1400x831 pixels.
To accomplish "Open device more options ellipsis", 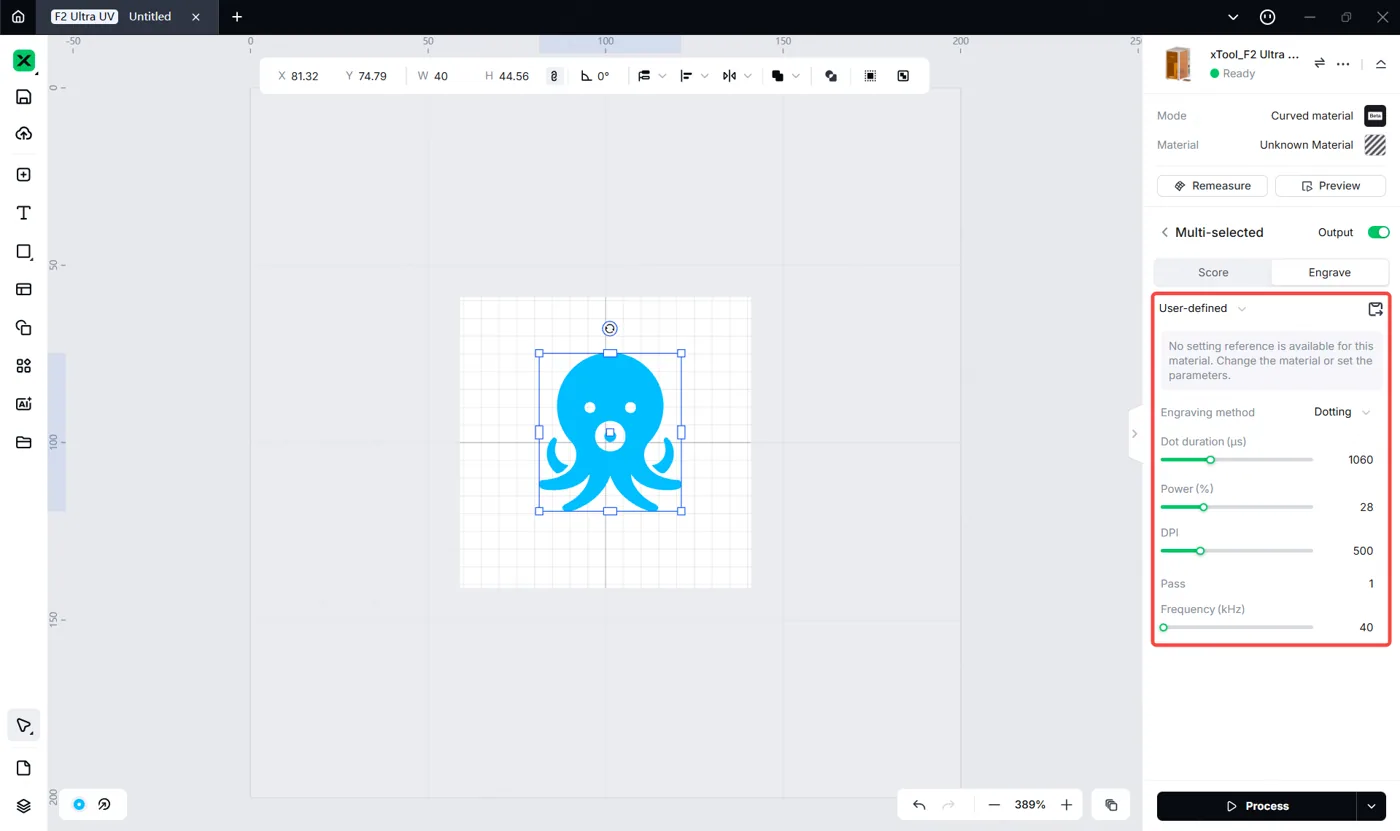I will (x=1343, y=63).
